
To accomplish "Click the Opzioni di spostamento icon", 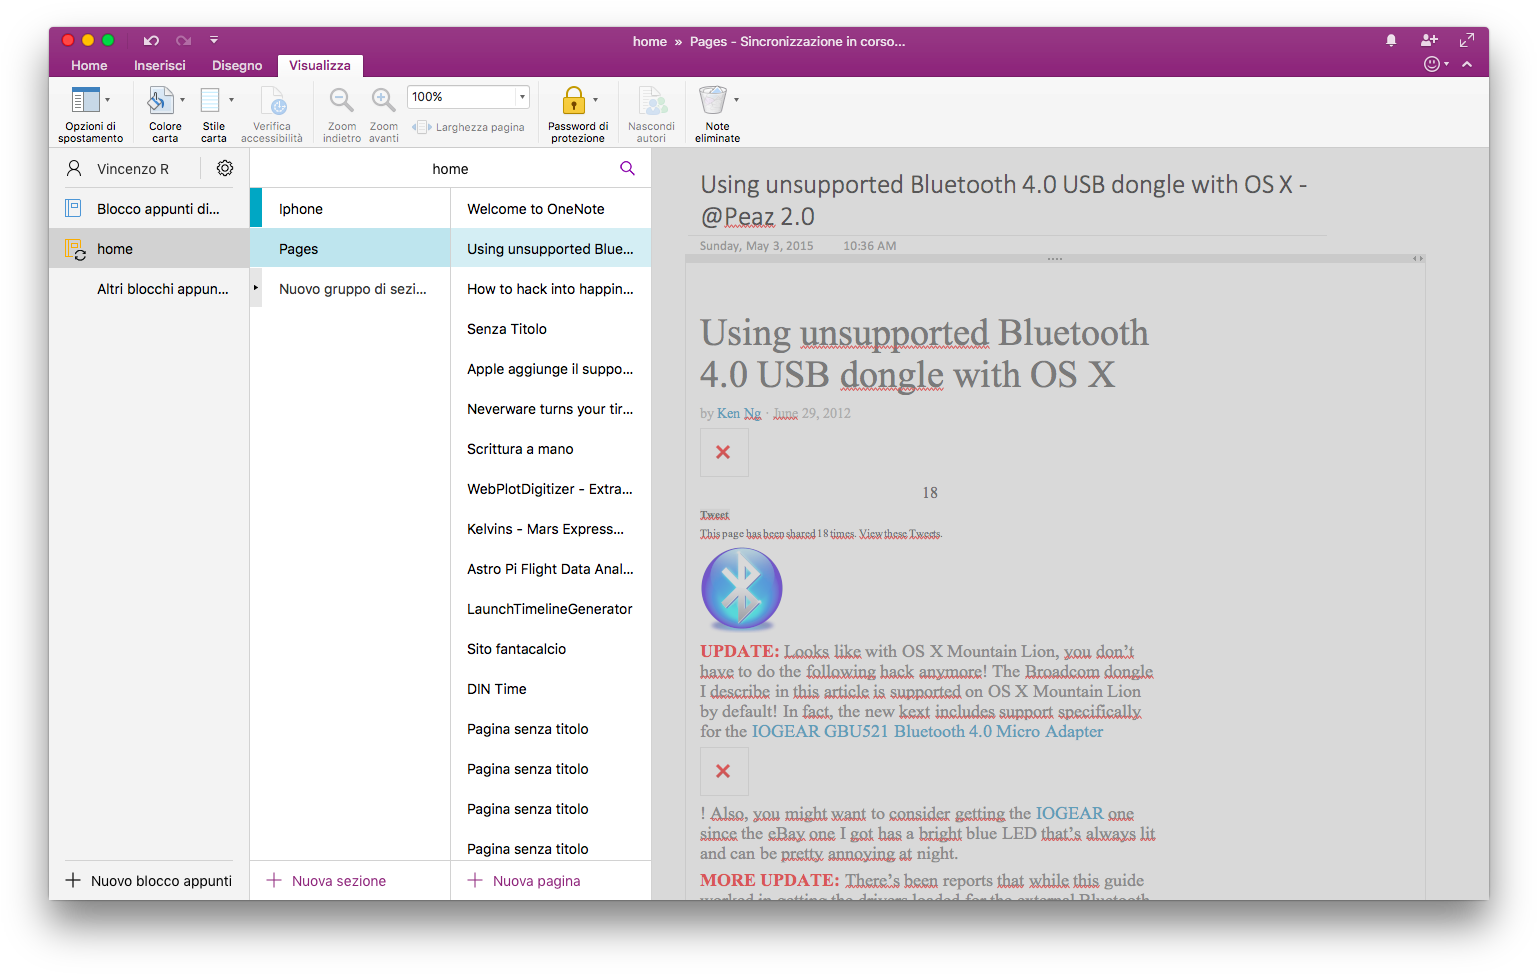I will [x=85, y=100].
